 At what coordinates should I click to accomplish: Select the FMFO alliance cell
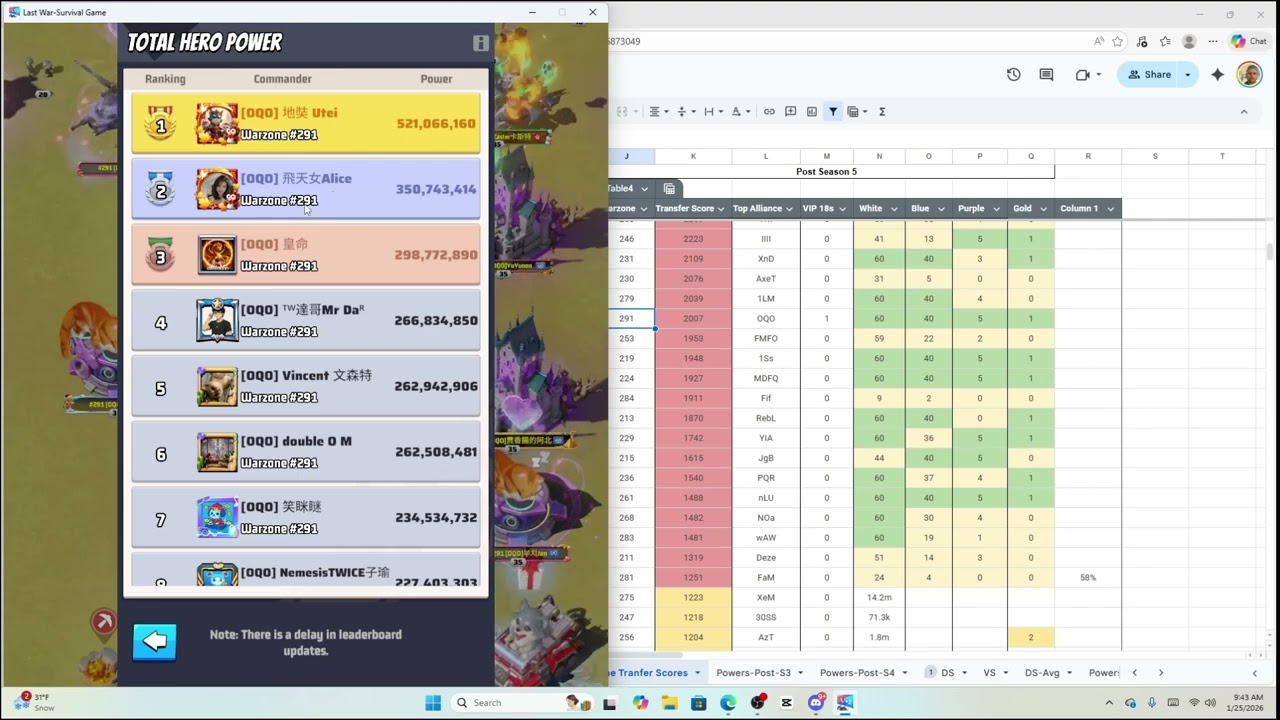point(766,339)
